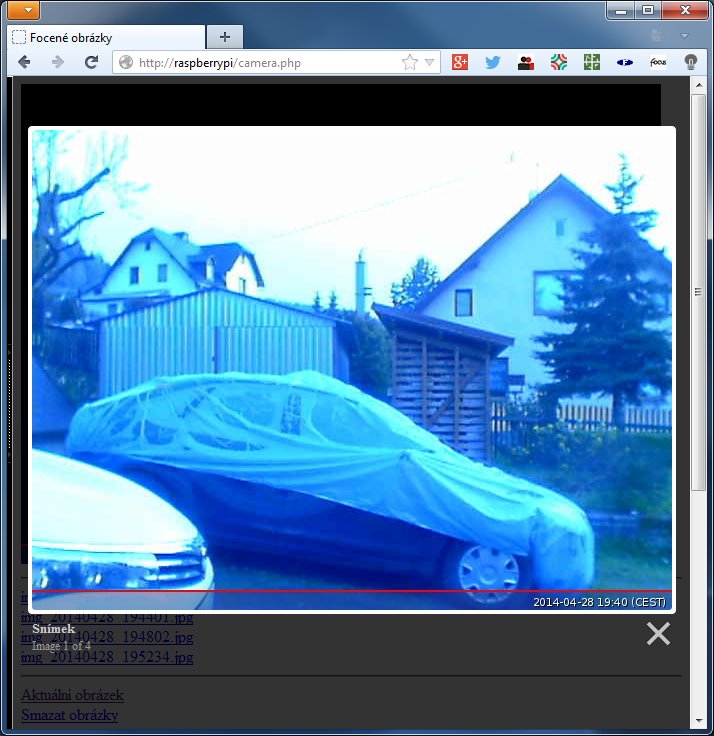Open link img_20140428_194802.jpg

click(107, 637)
